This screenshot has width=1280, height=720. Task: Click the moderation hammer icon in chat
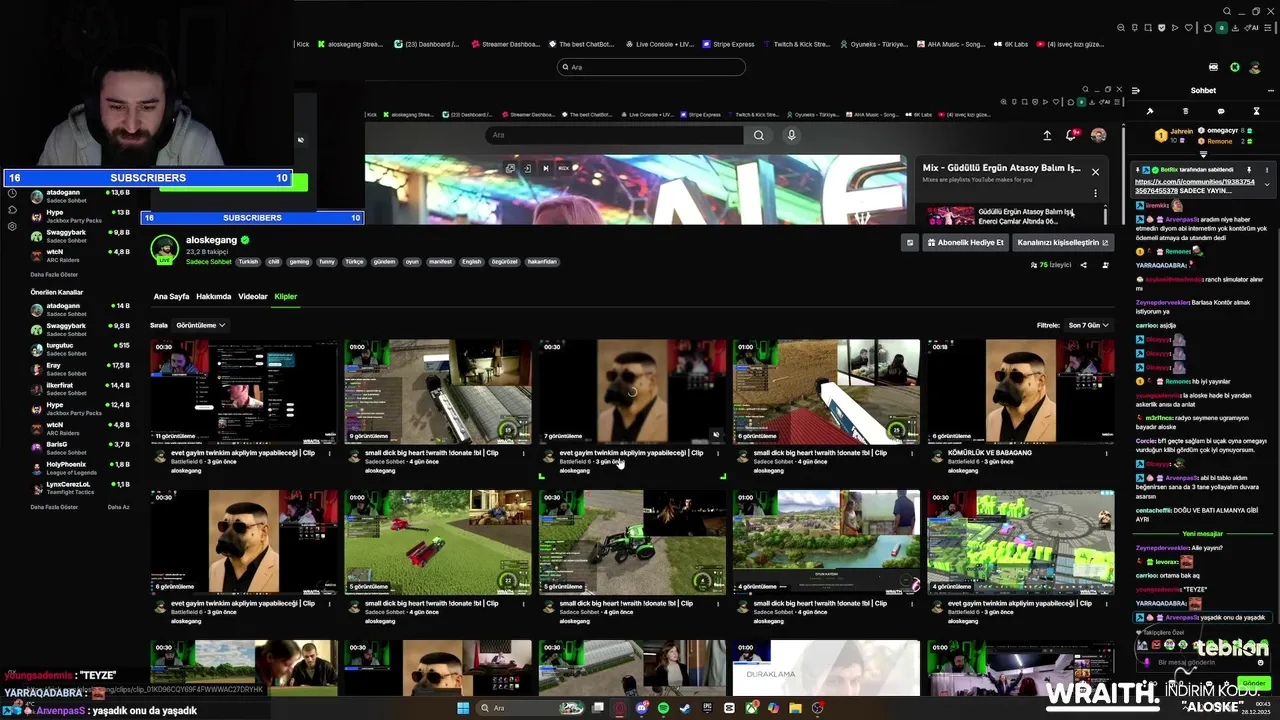[x=1150, y=111]
